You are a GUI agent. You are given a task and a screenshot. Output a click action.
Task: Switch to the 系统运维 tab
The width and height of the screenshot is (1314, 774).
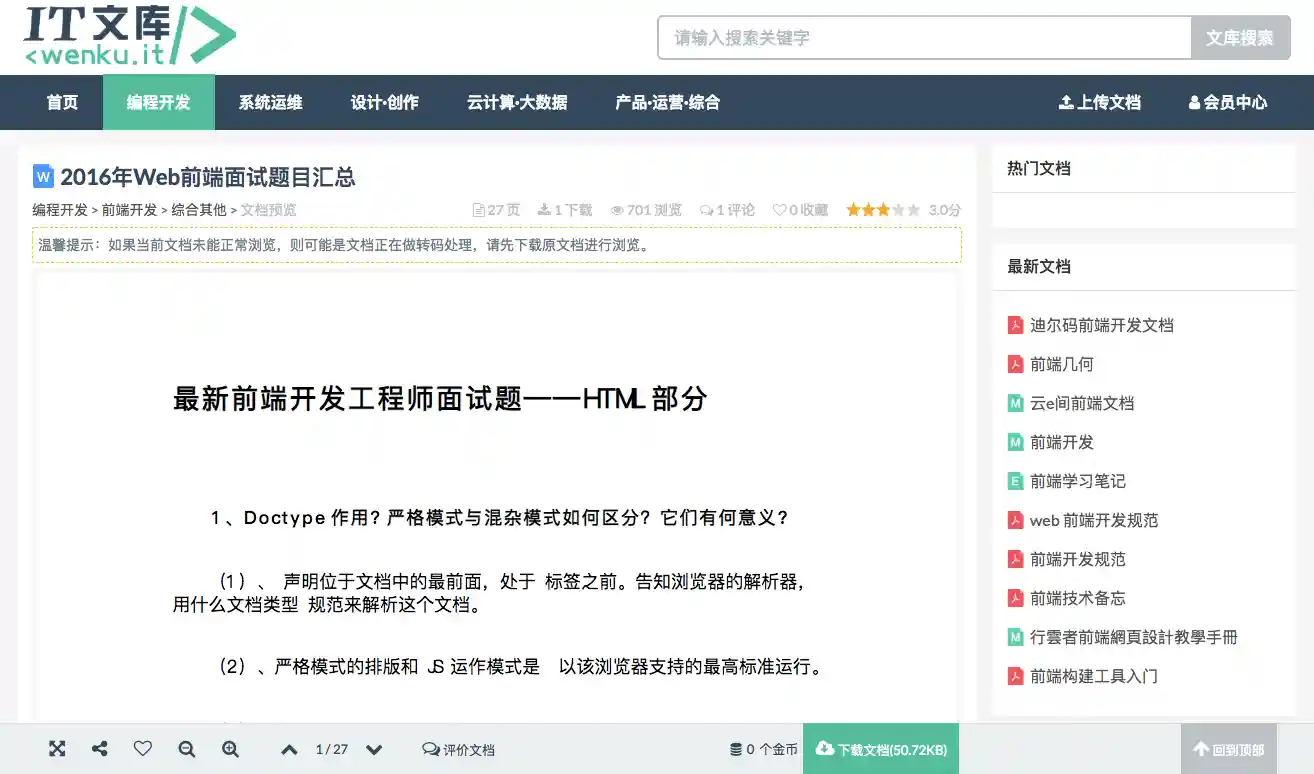pyautogui.click(x=268, y=102)
